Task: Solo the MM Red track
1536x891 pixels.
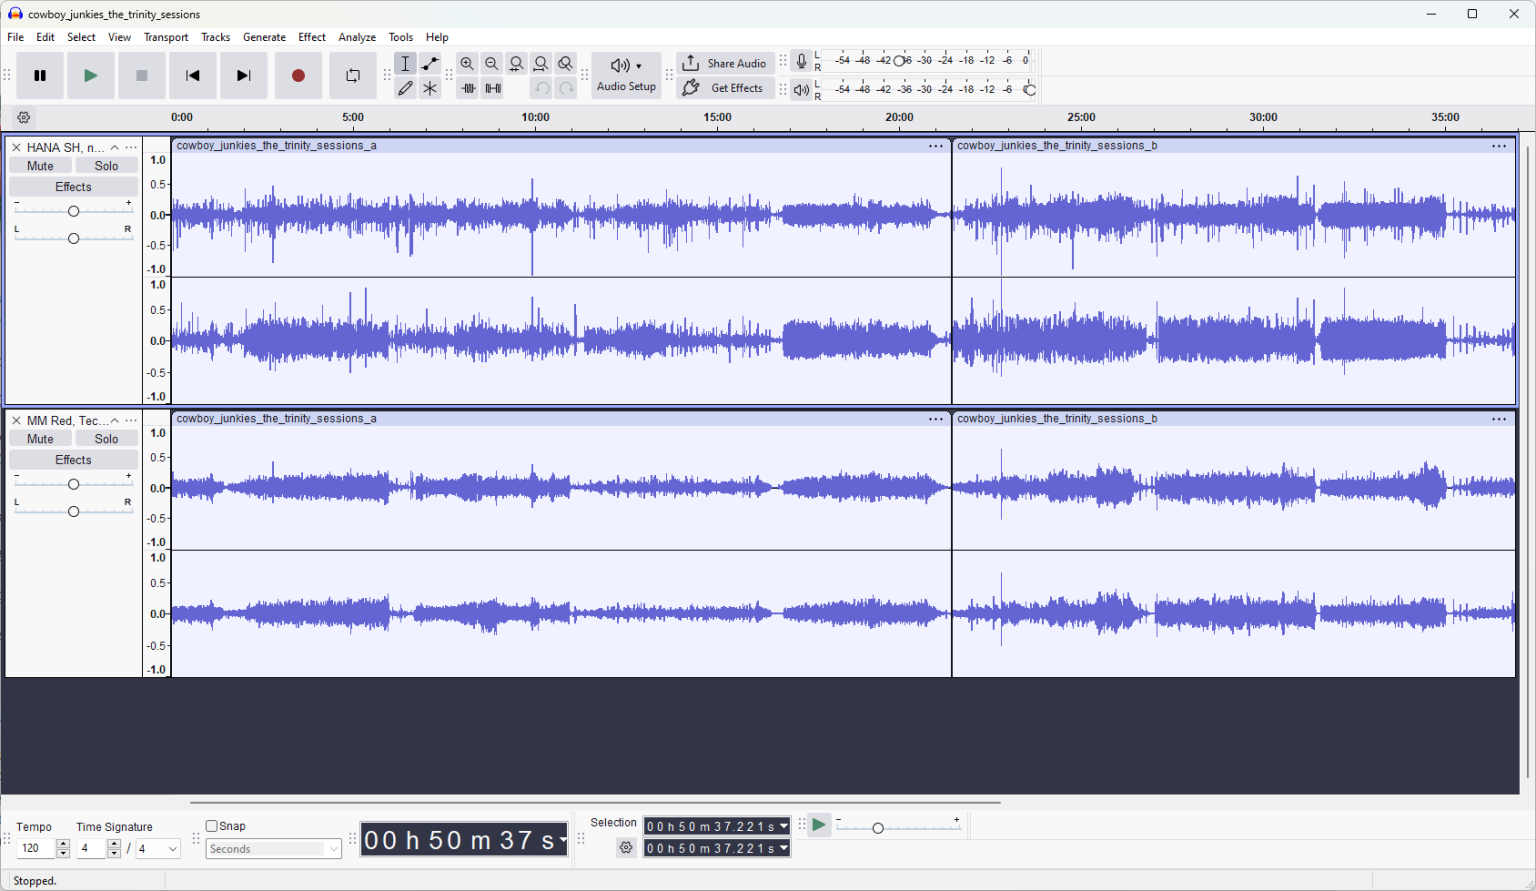Action: [106, 439]
